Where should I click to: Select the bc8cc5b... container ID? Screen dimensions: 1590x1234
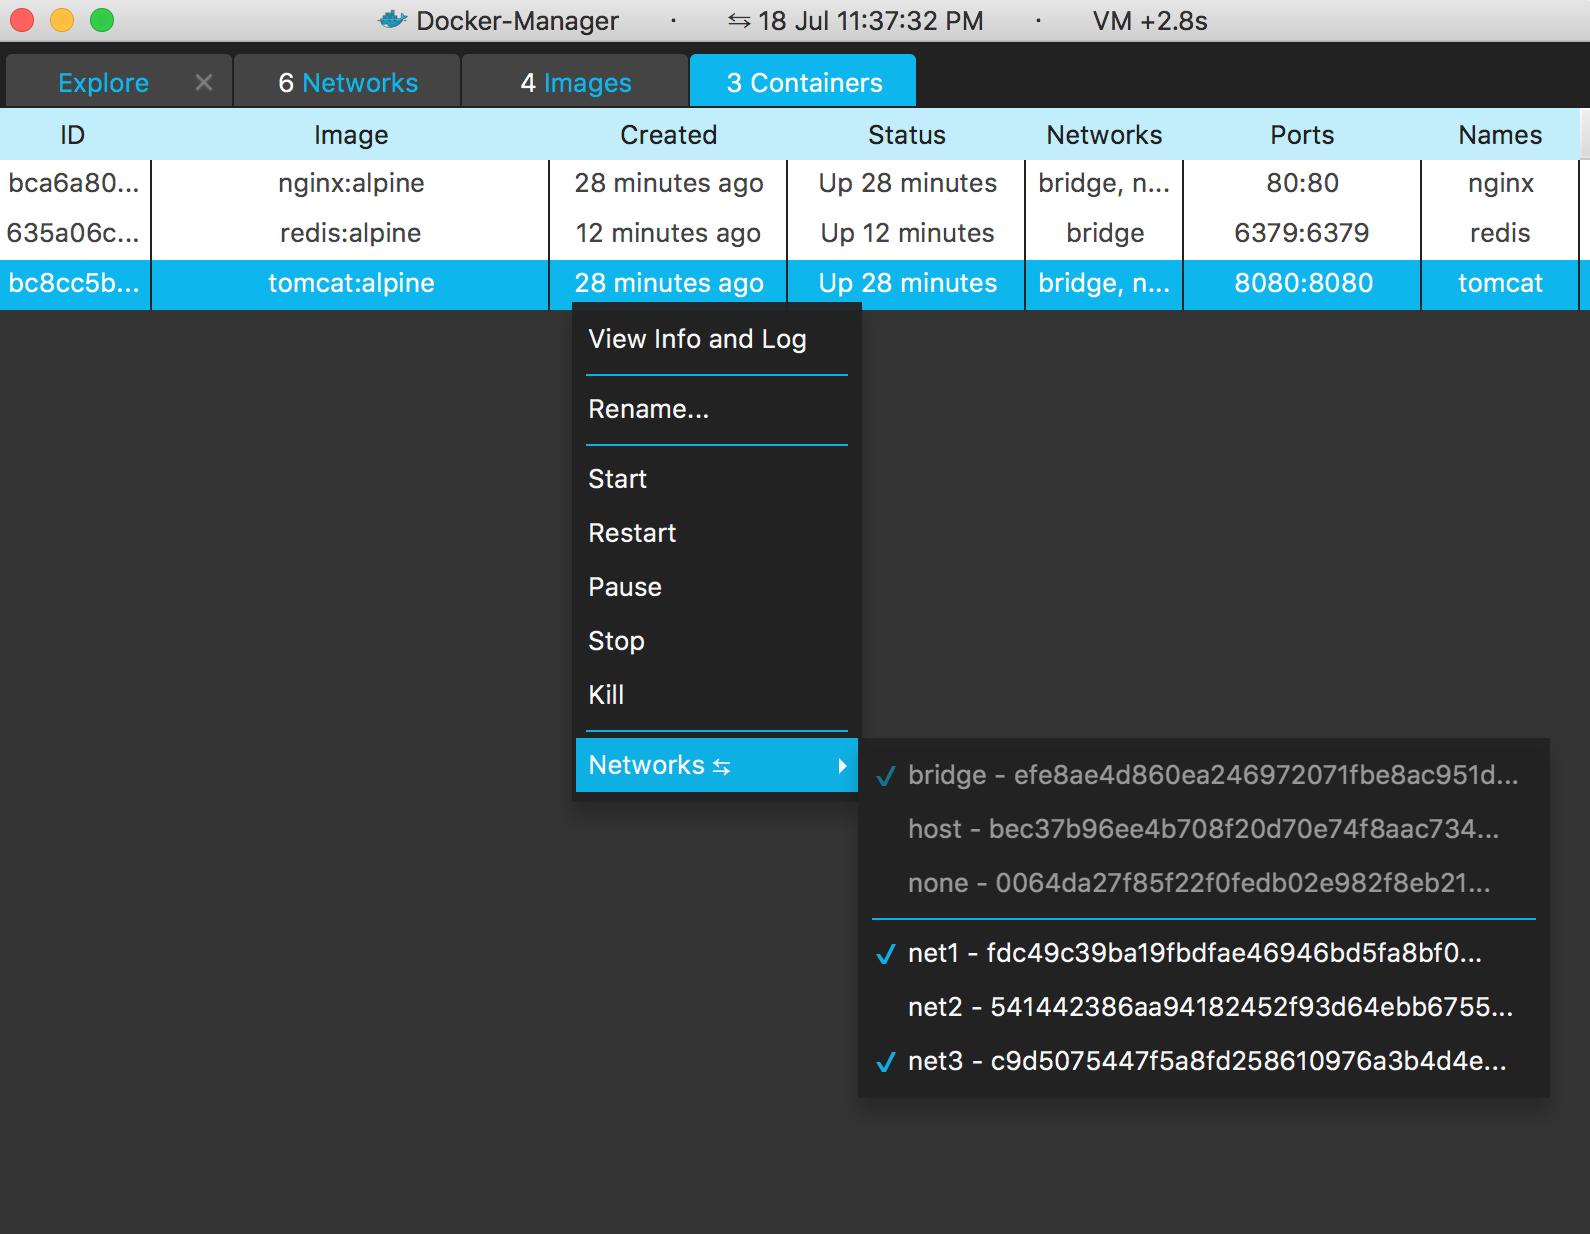[x=74, y=283]
